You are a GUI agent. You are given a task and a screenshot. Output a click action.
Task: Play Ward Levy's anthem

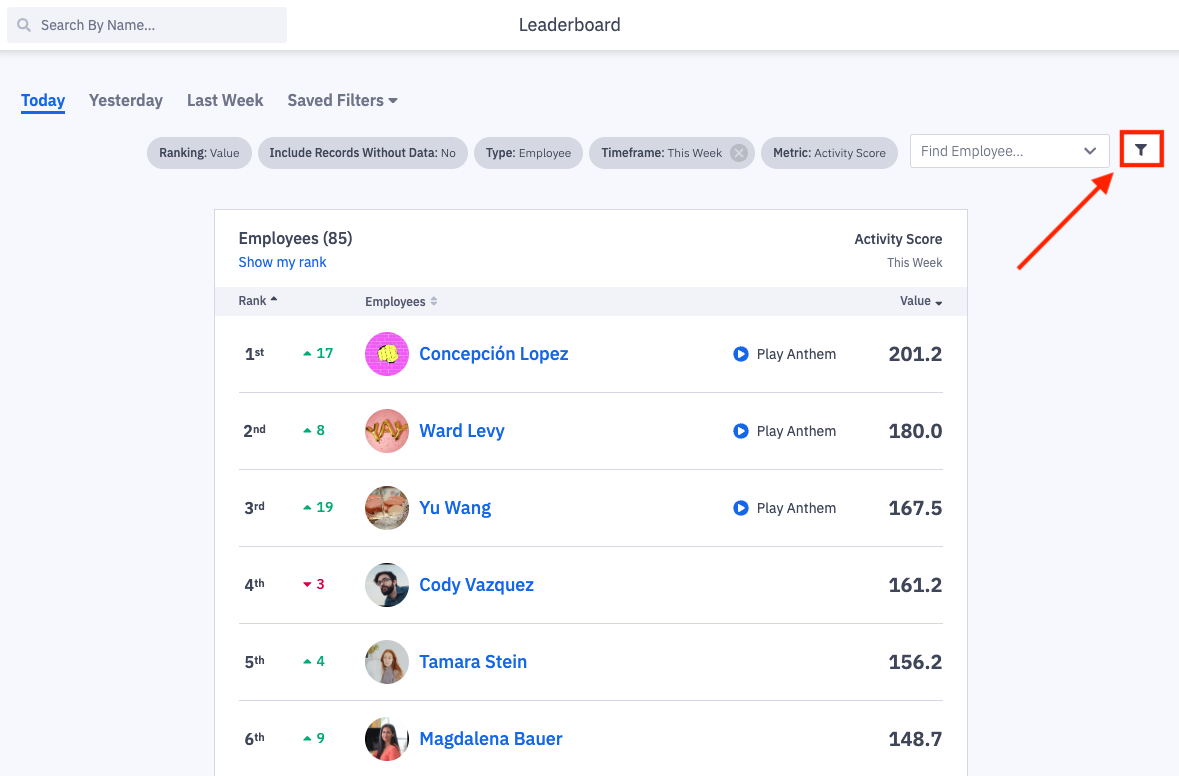pyautogui.click(x=741, y=431)
